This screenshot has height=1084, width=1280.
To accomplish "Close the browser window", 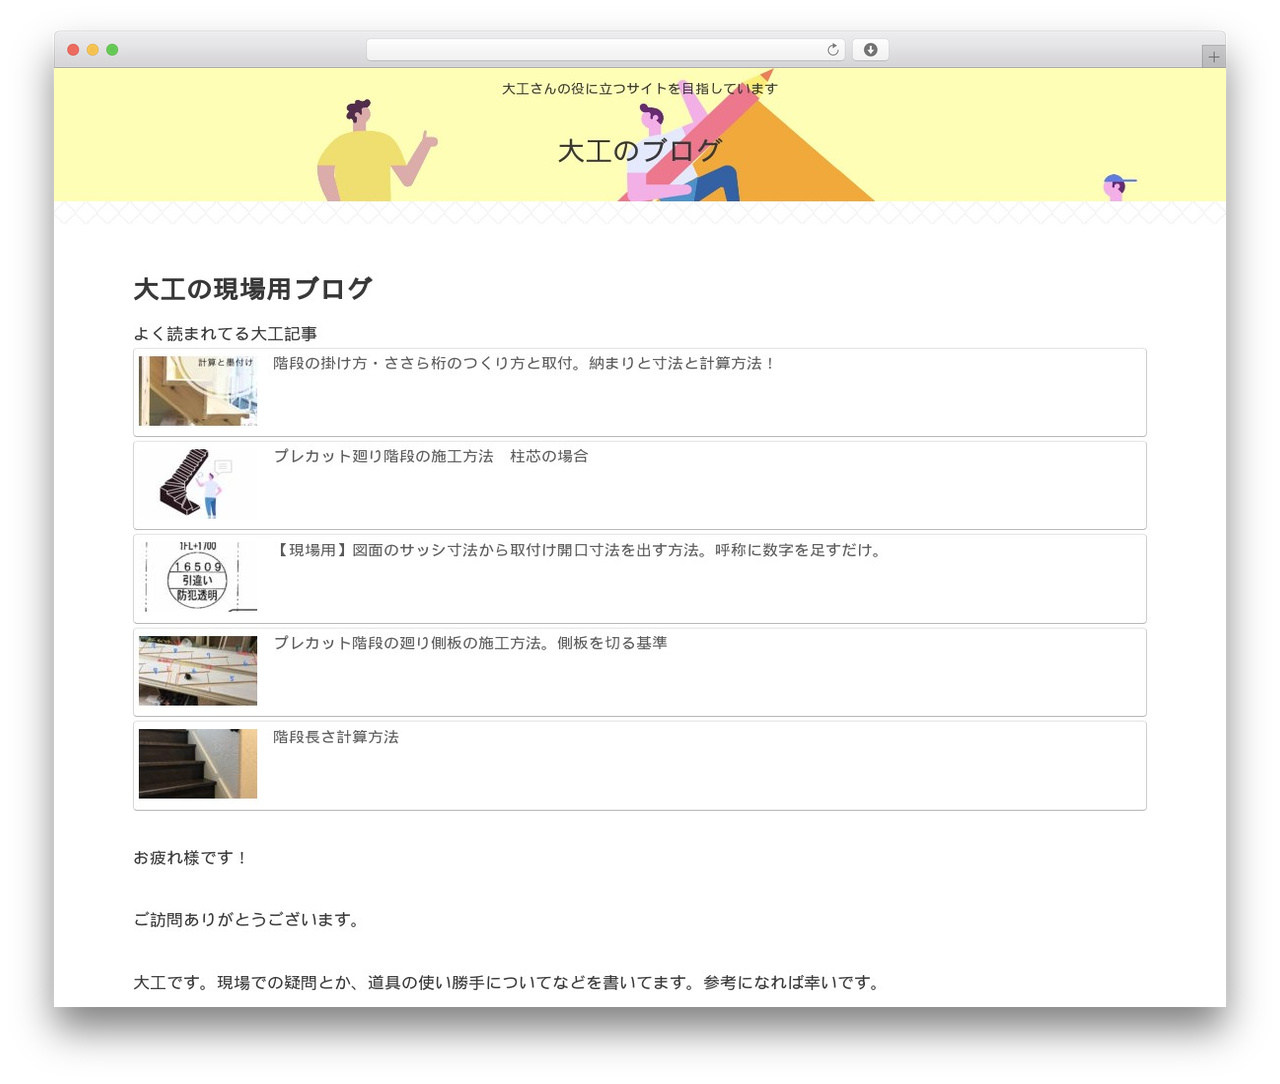I will pos(73,50).
